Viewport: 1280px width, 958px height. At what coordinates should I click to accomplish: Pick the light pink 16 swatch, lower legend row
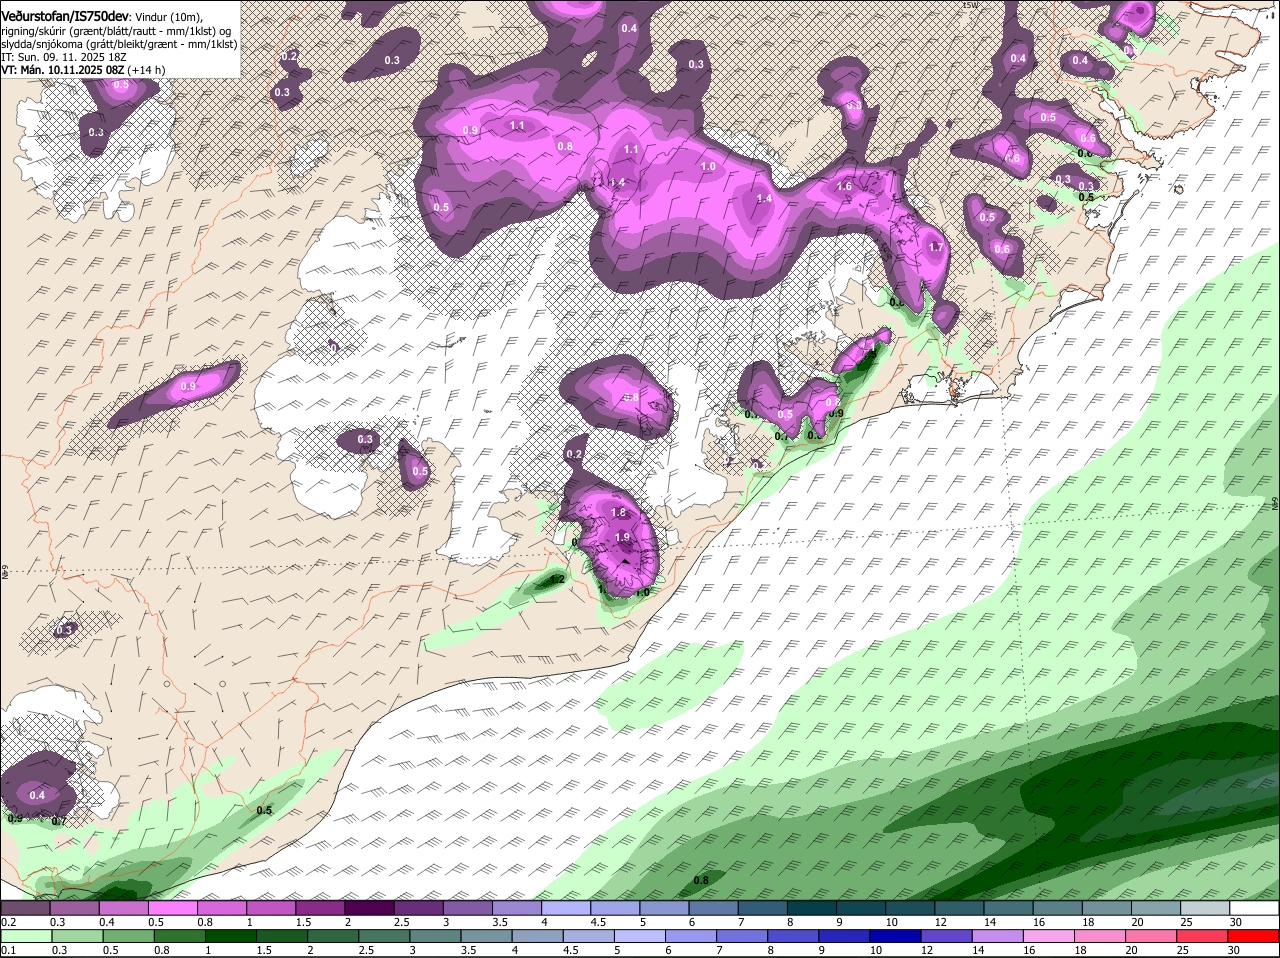pos(1051,936)
